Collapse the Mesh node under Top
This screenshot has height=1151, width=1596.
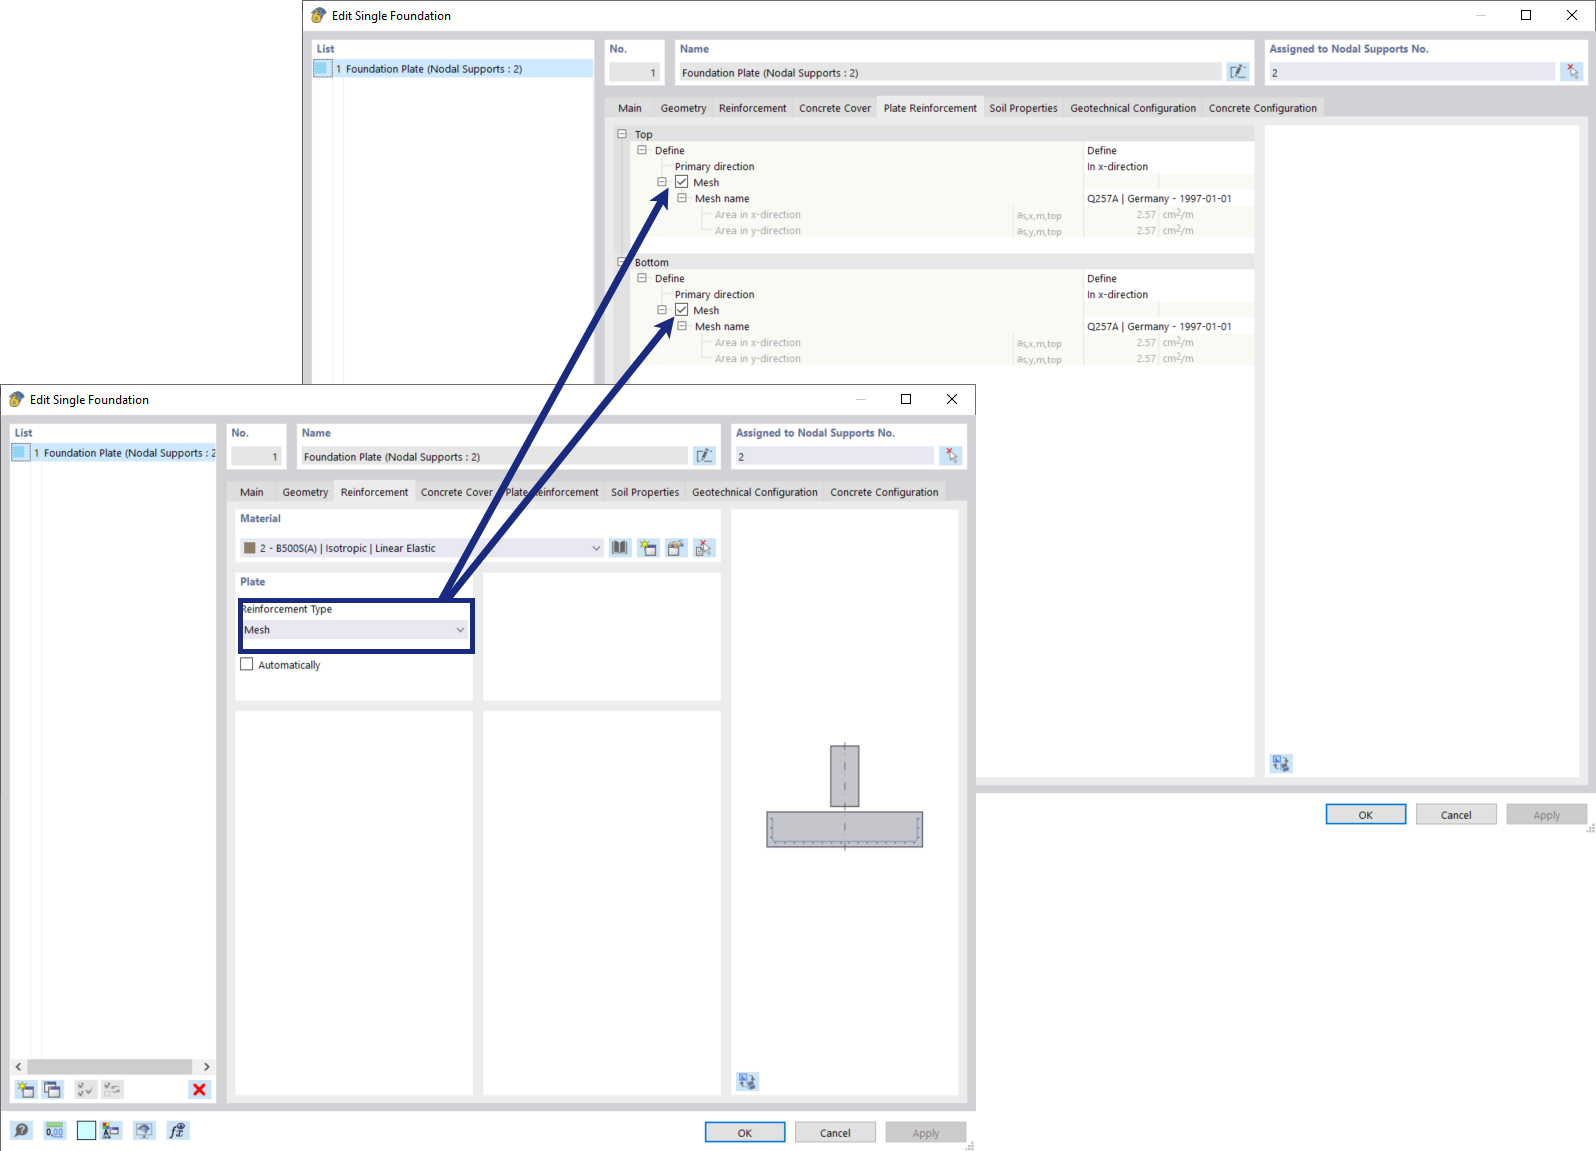click(x=662, y=182)
